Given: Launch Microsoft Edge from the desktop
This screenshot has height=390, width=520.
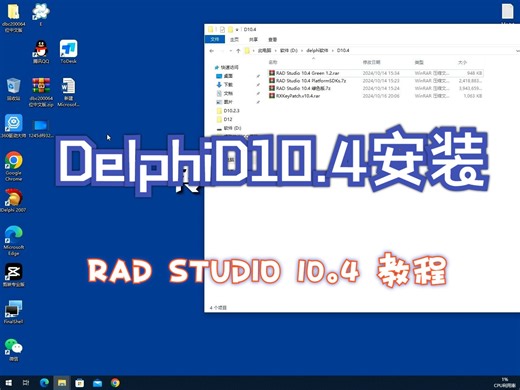Looking at the screenshot, I should pos(14,241).
